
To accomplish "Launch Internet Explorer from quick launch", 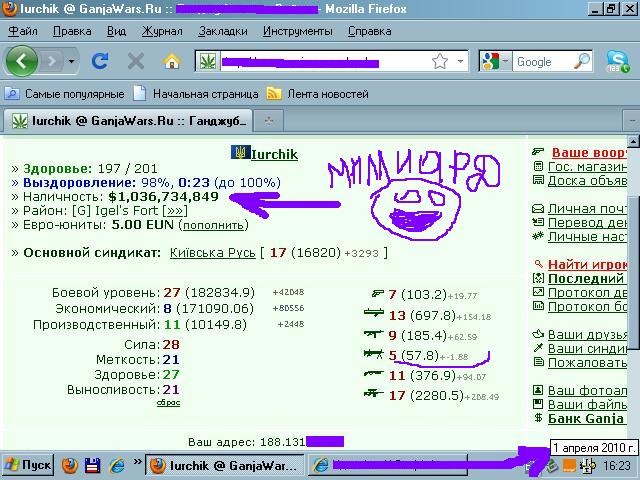I will coord(117,465).
